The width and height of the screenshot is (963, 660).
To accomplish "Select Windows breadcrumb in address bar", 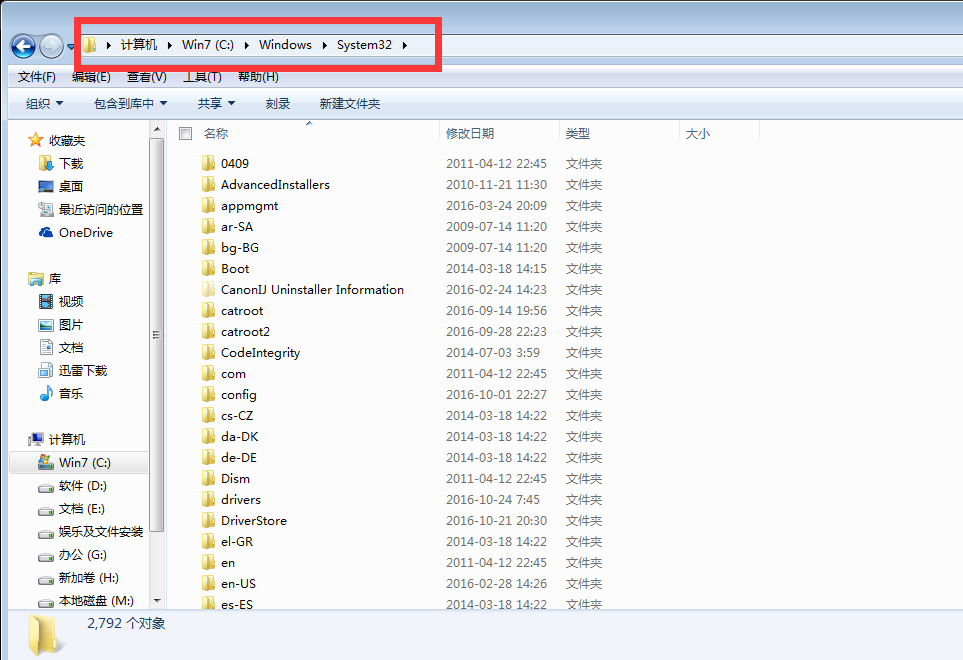I will point(285,45).
